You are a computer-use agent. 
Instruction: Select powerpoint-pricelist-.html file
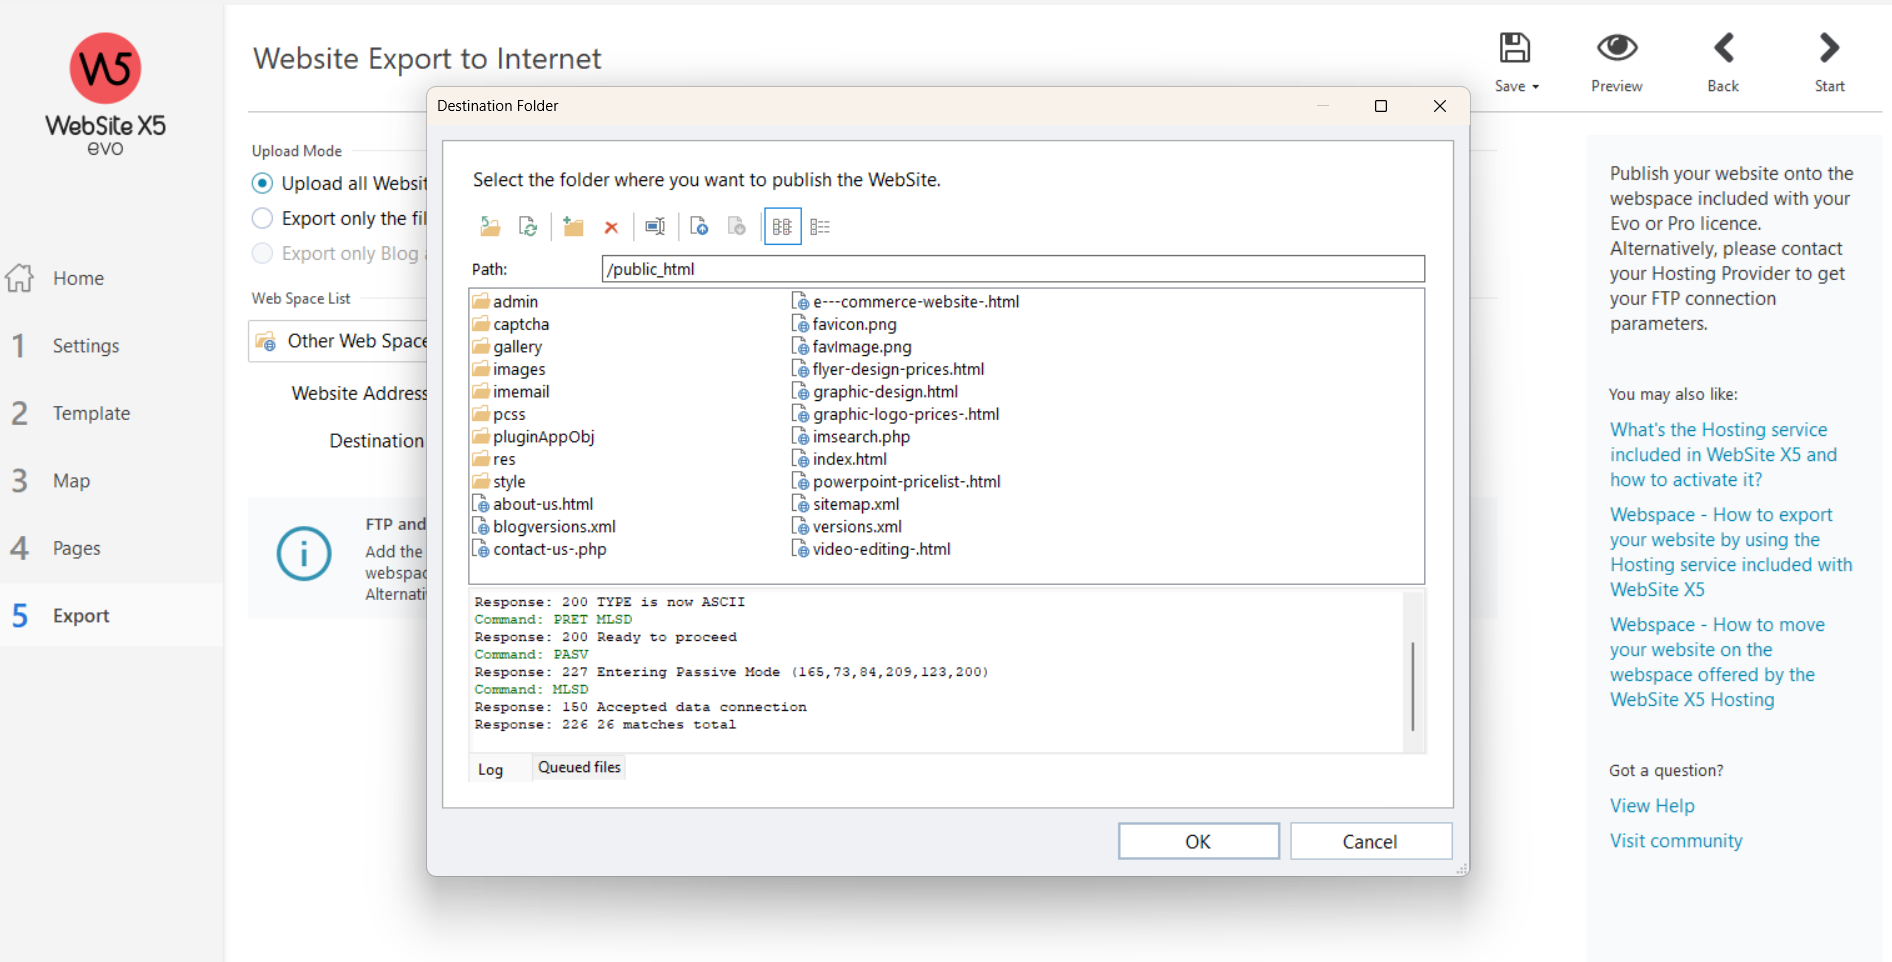896,482
